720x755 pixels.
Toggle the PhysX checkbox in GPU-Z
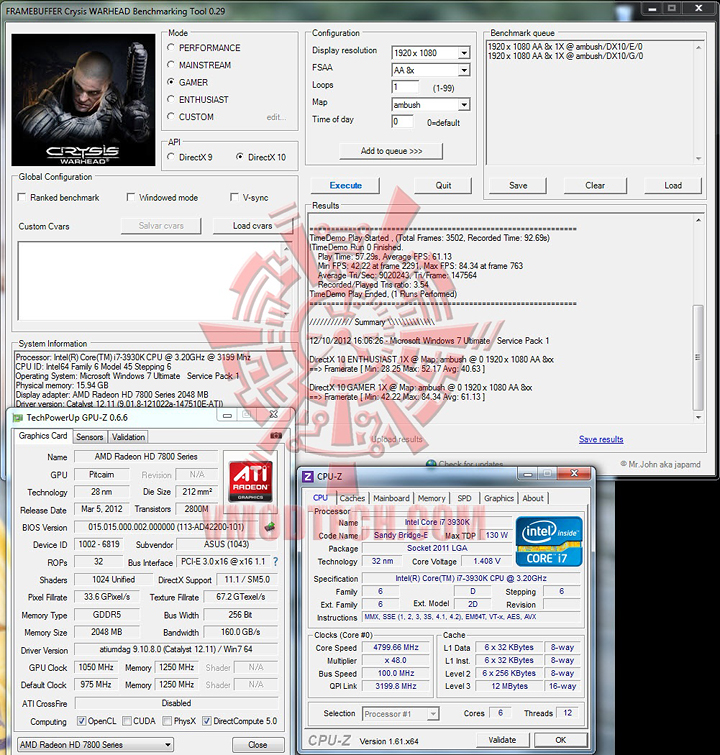tap(167, 721)
